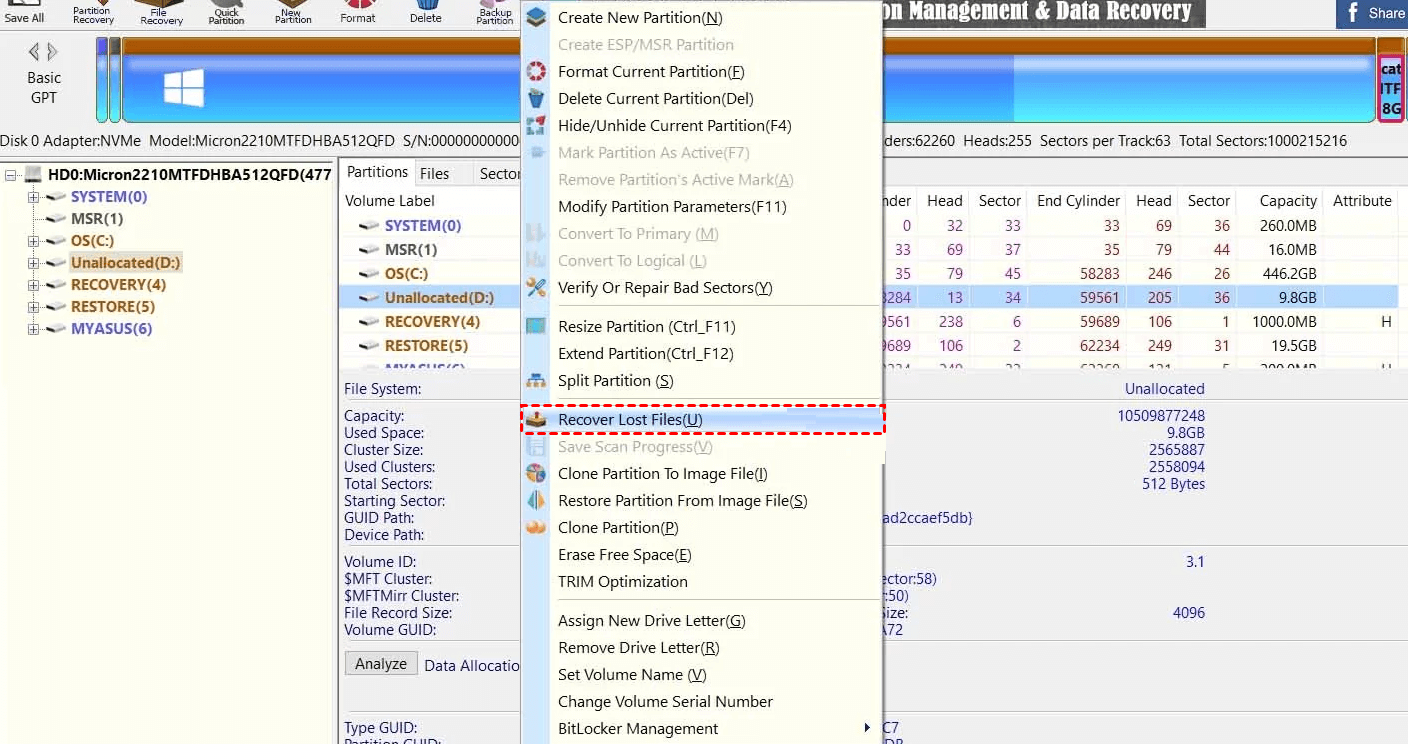
Task: Click the End Cylinder column header
Action: pos(1078,201)
